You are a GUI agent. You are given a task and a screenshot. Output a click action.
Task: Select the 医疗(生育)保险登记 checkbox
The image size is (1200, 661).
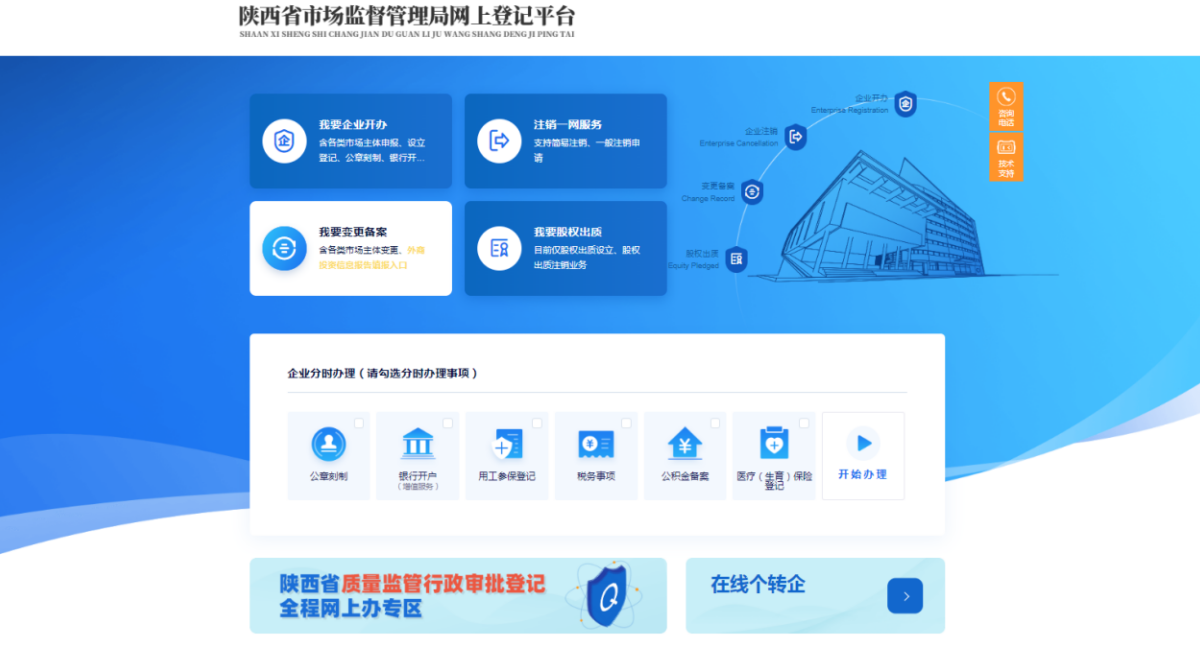click(804, 423)
